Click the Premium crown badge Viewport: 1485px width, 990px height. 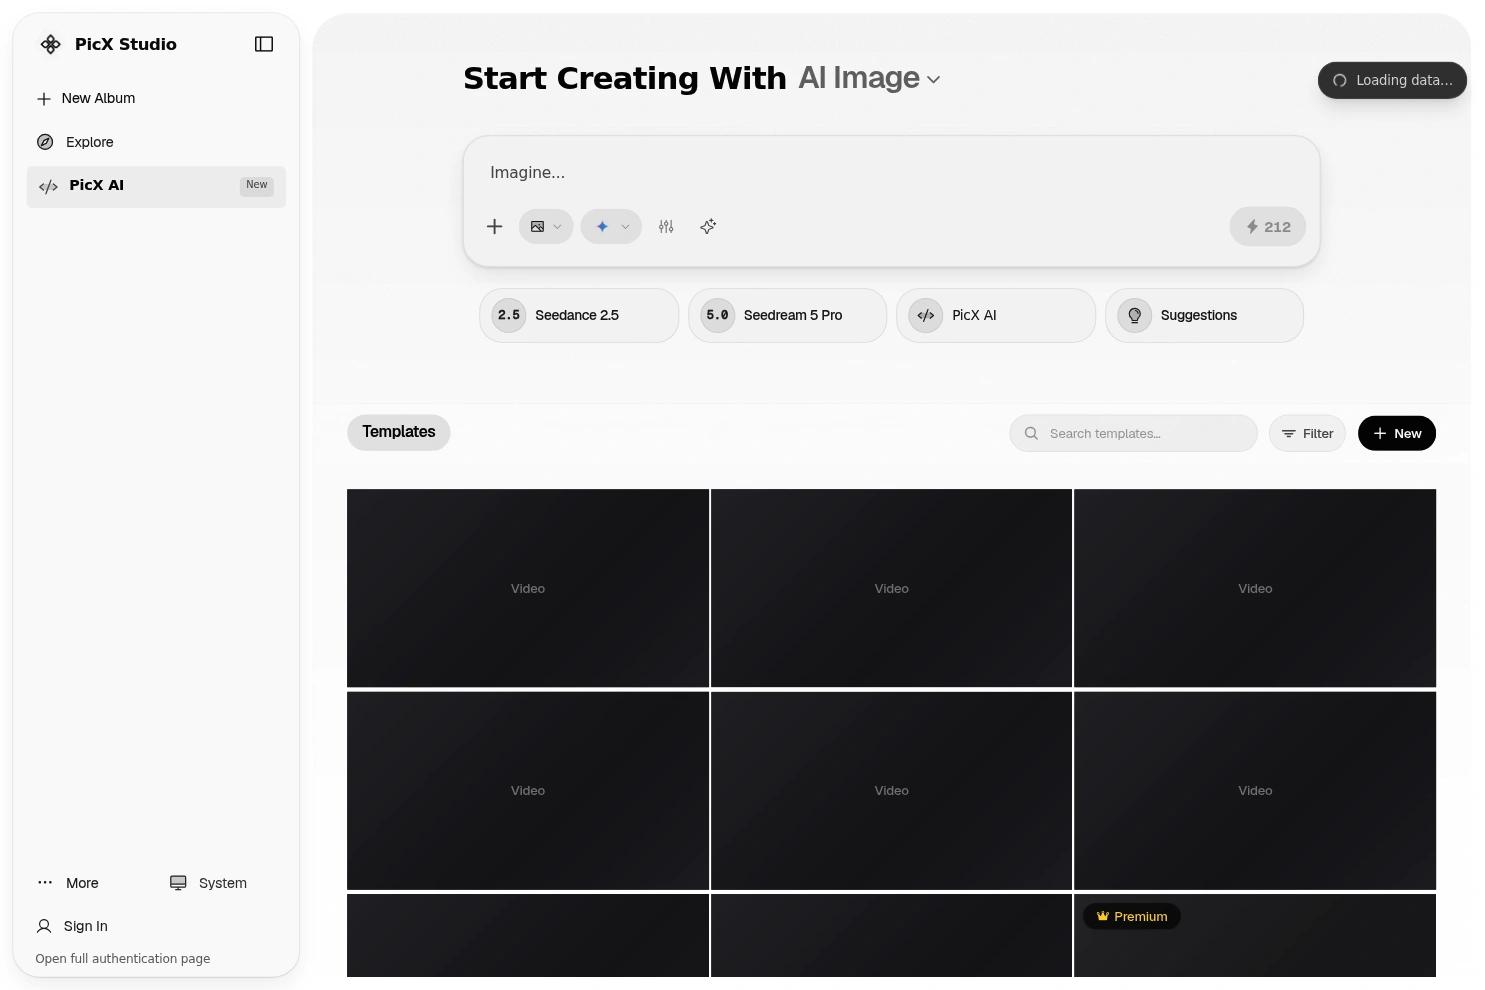[1132, 916]
